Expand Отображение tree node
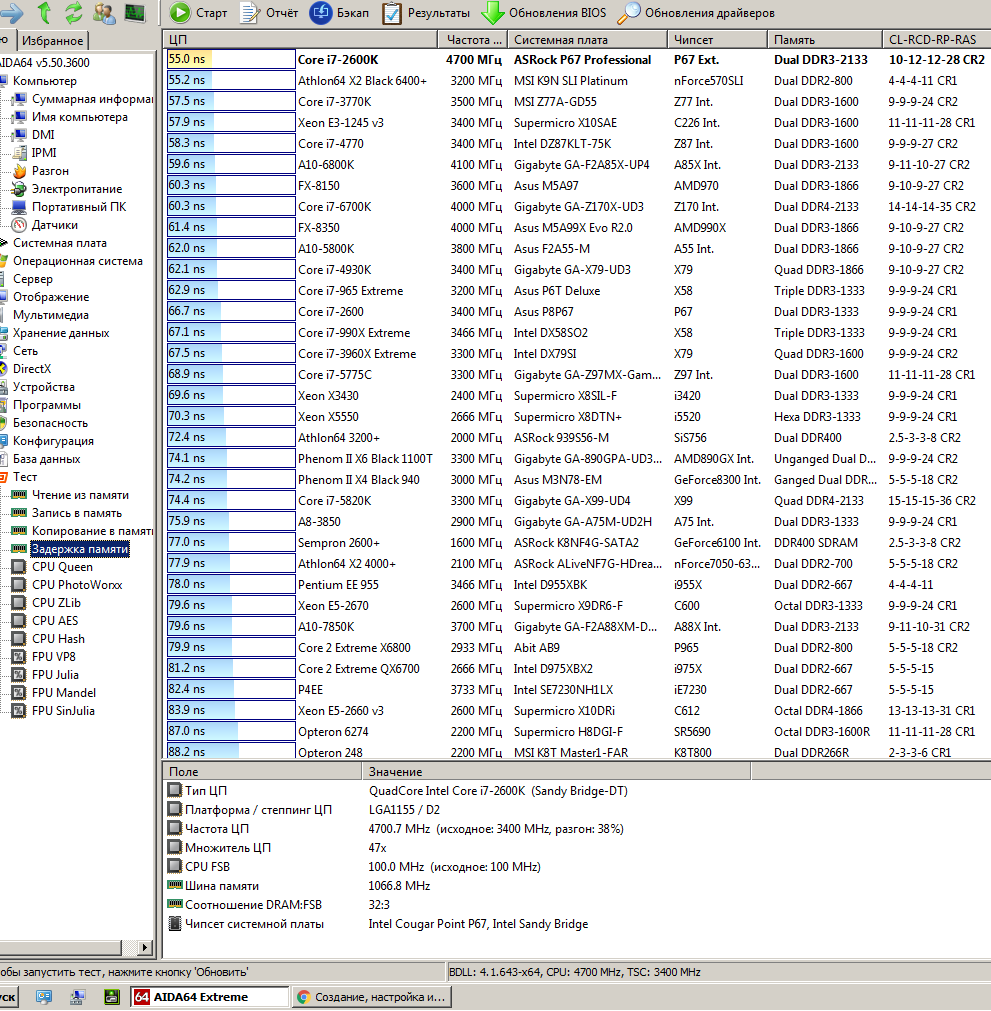The image size is (991, 1011). click(x=45, y=297)
